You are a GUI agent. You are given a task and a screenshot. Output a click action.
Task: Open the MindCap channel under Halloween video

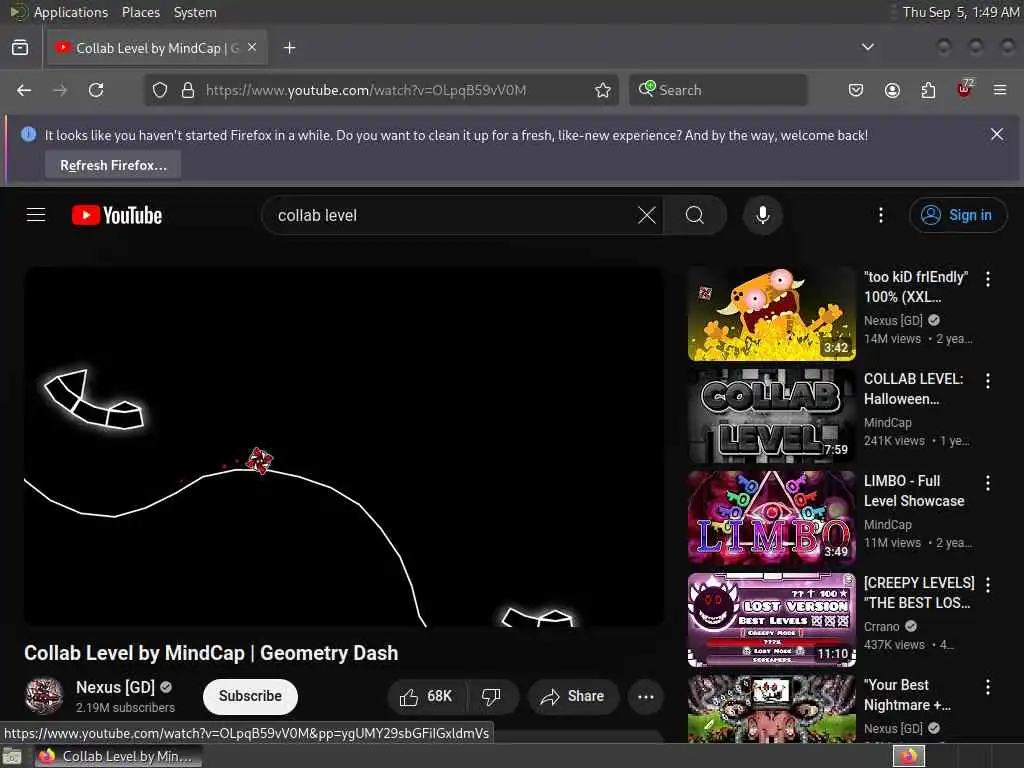click(888, 423)
